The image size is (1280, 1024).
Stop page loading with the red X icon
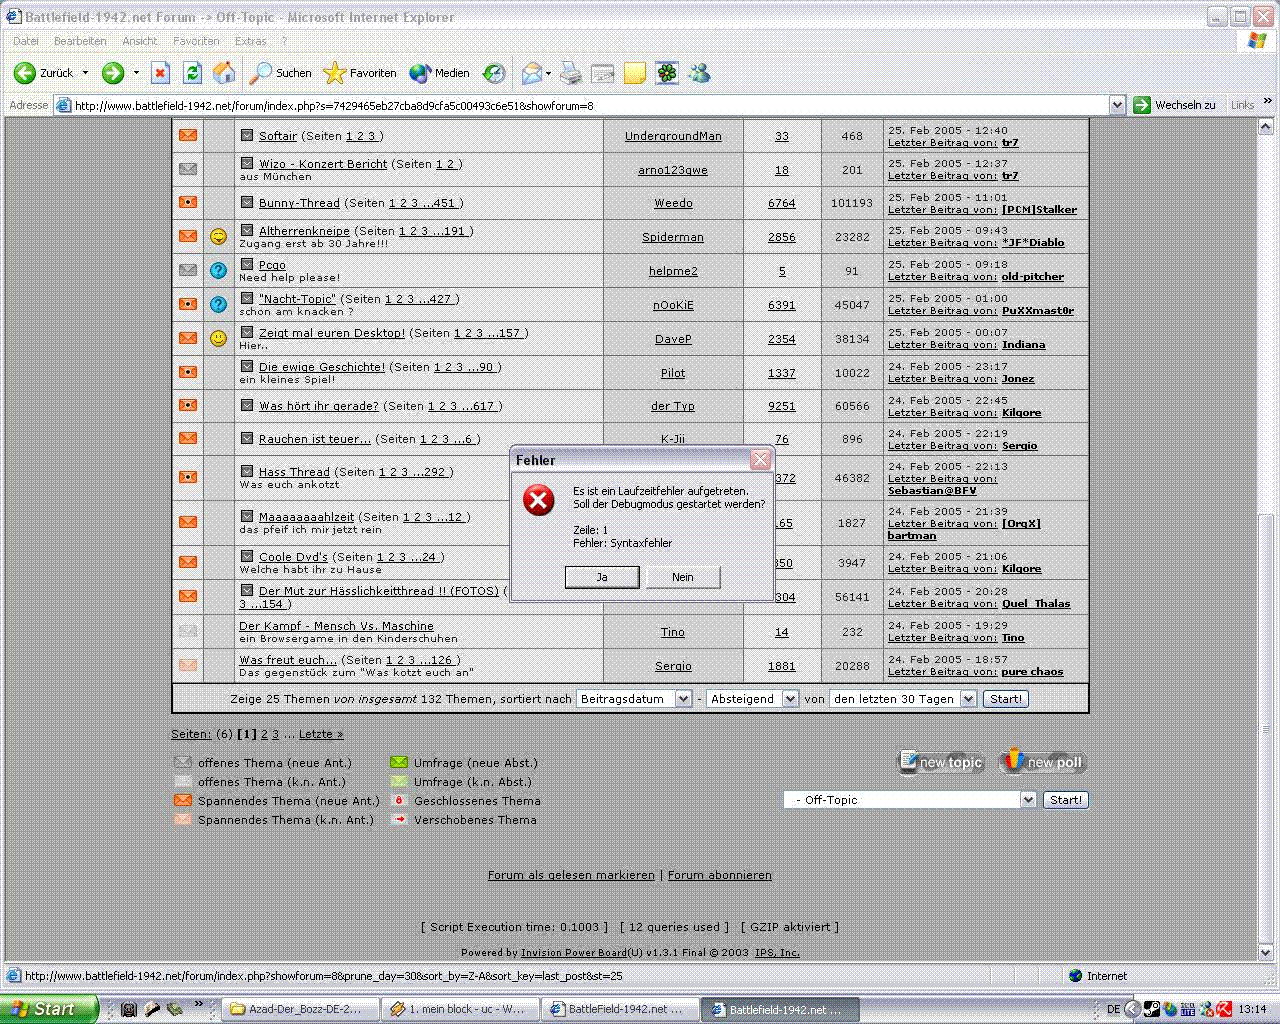click(161, 73)
